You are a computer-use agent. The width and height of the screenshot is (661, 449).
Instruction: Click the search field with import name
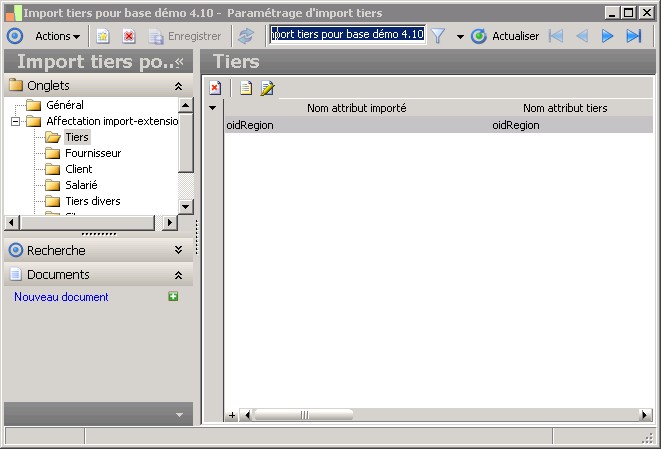point(347,34)
